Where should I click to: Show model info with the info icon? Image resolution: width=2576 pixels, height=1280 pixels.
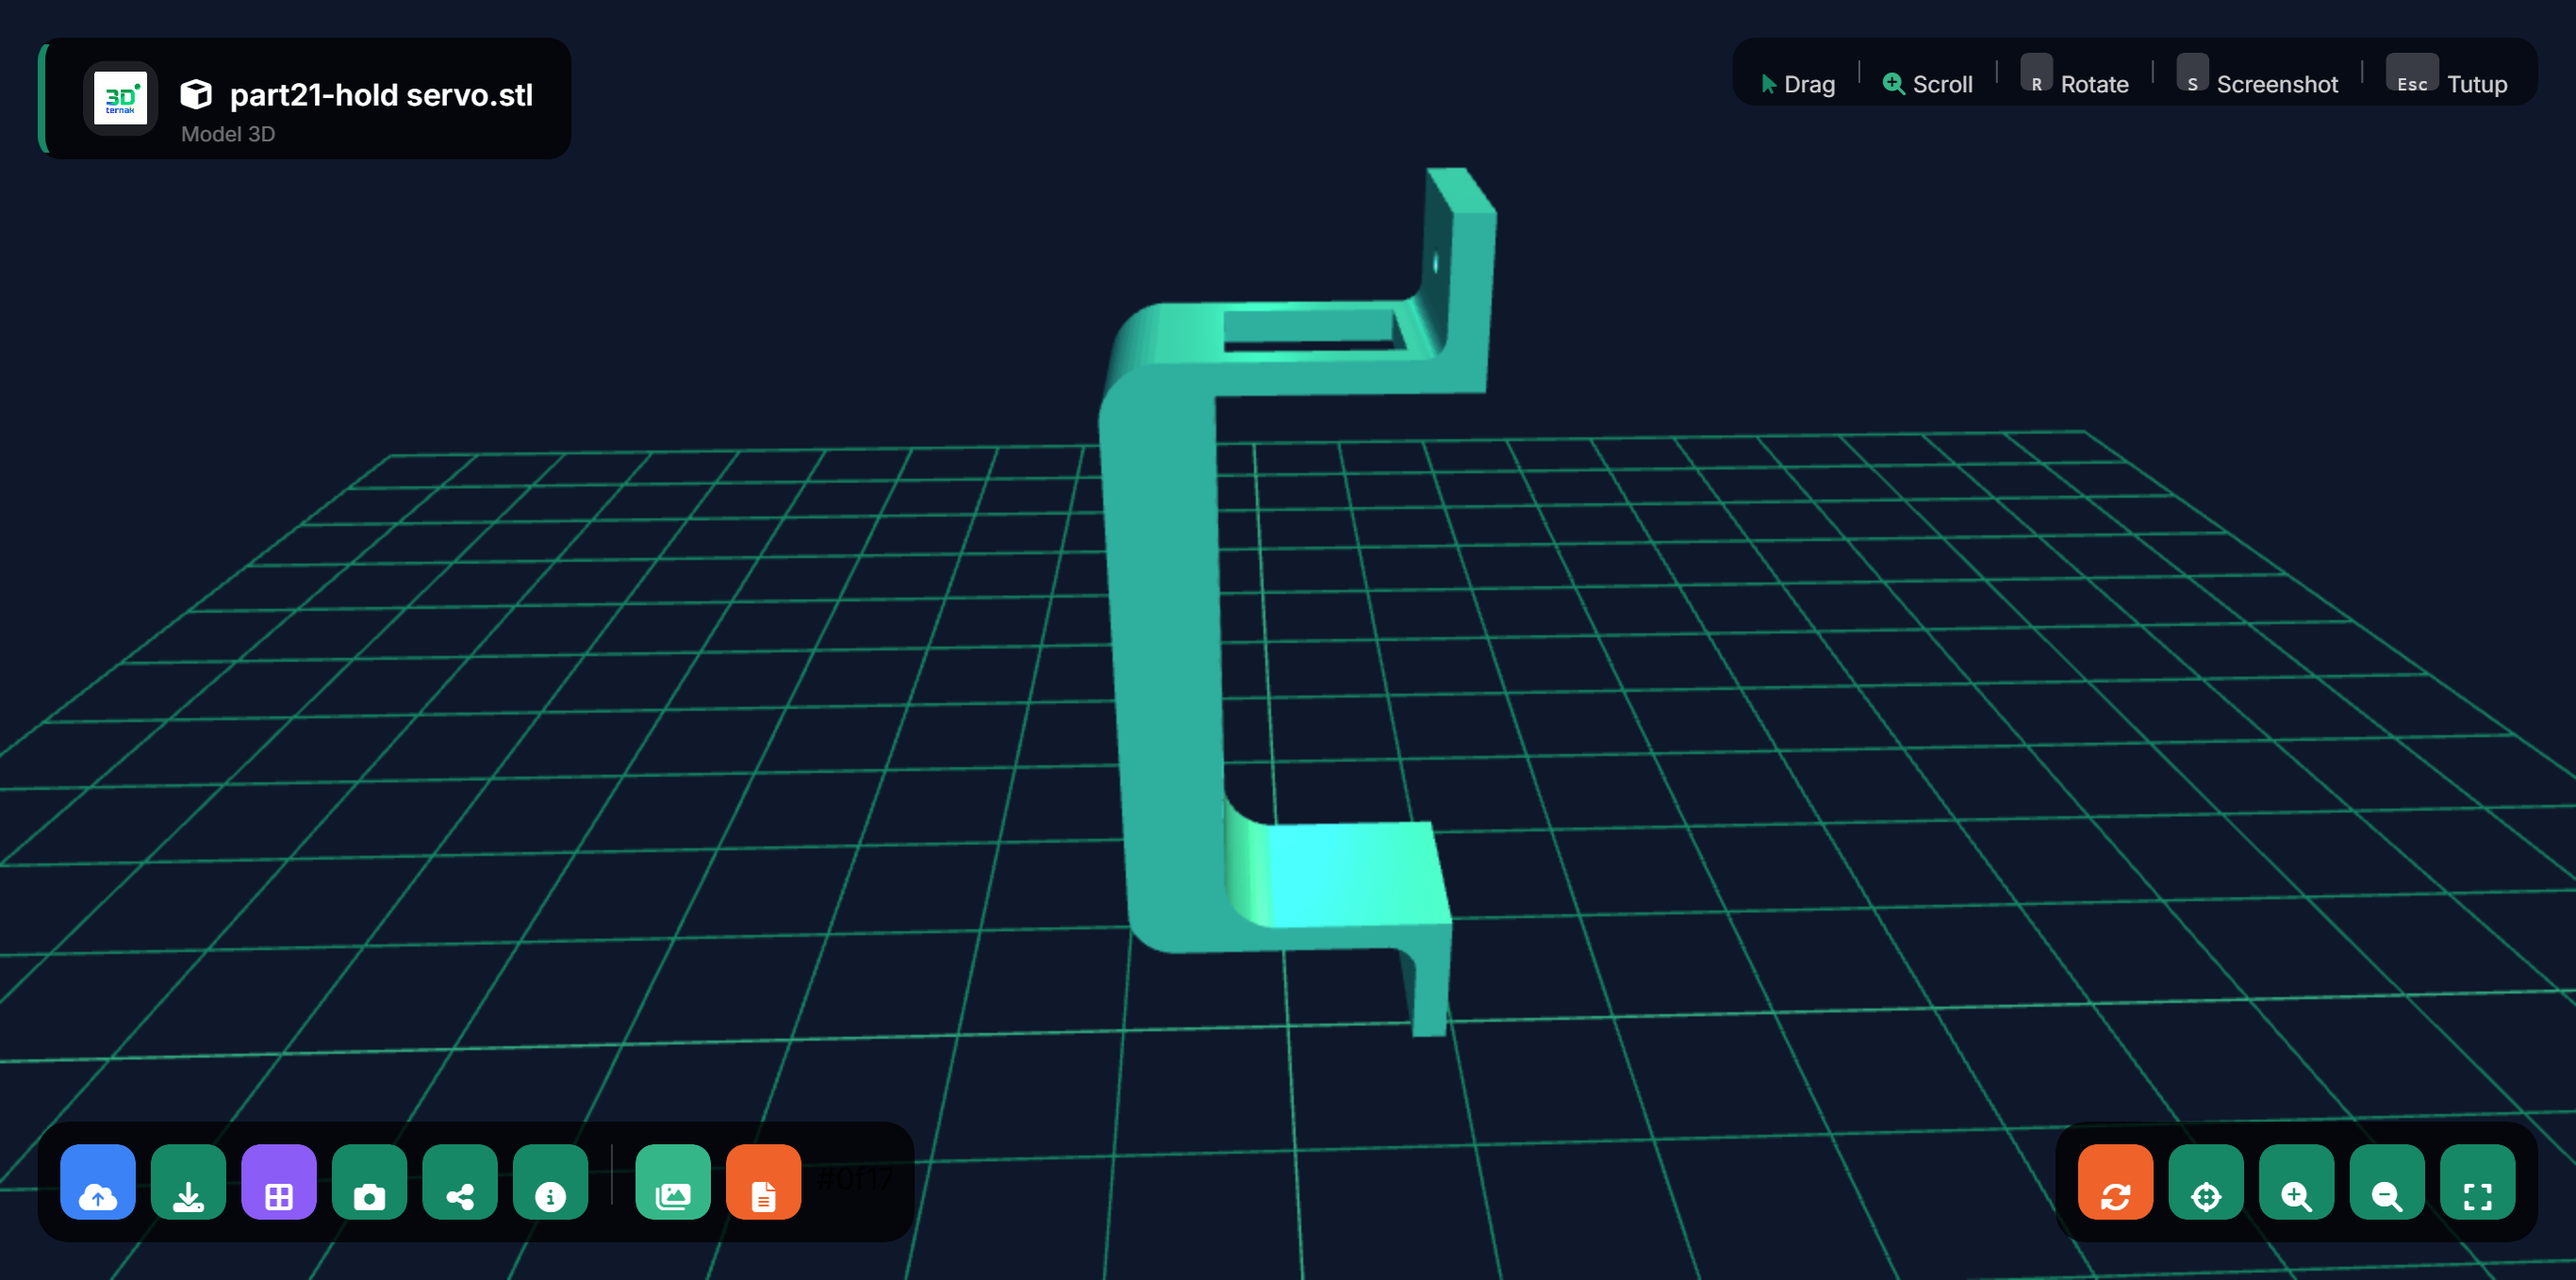point(551,1182)
